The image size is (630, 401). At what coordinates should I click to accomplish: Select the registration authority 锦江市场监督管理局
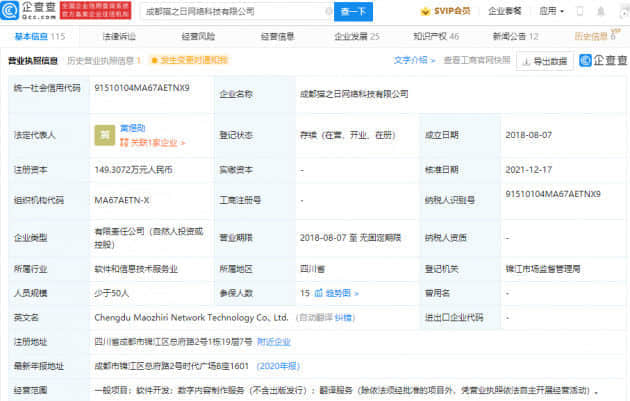click(542, 269)
